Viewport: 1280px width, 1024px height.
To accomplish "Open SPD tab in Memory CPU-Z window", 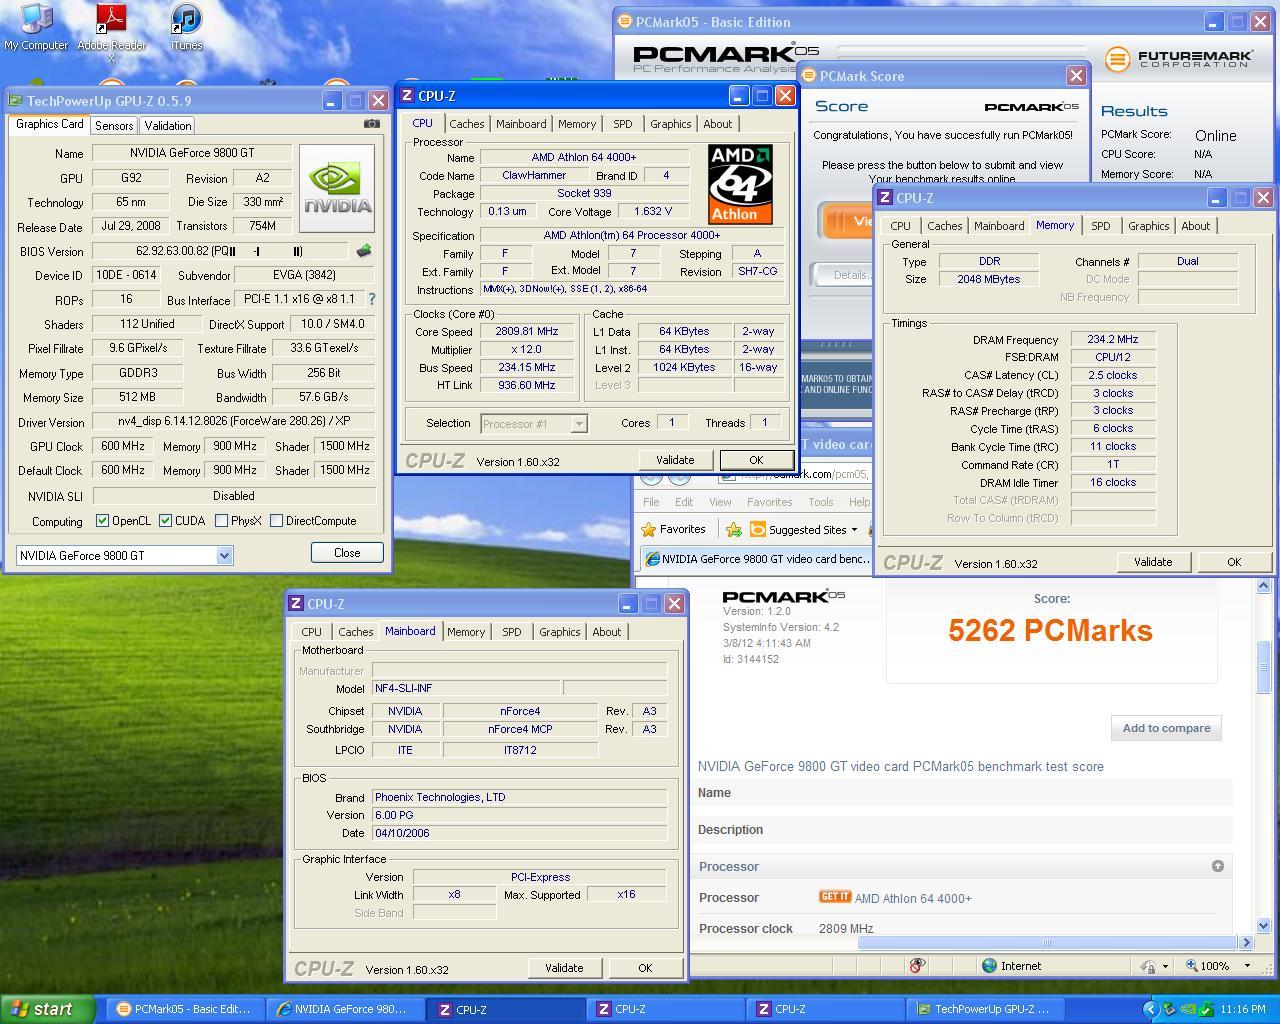I will (x=1100, y=226).
